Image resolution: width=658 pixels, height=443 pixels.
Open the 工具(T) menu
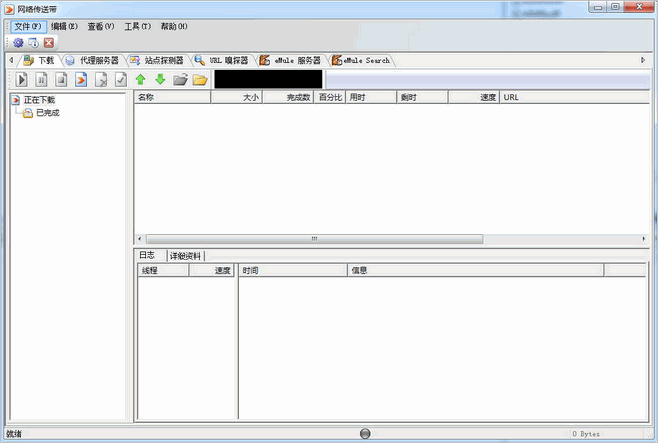click(138, 26)
